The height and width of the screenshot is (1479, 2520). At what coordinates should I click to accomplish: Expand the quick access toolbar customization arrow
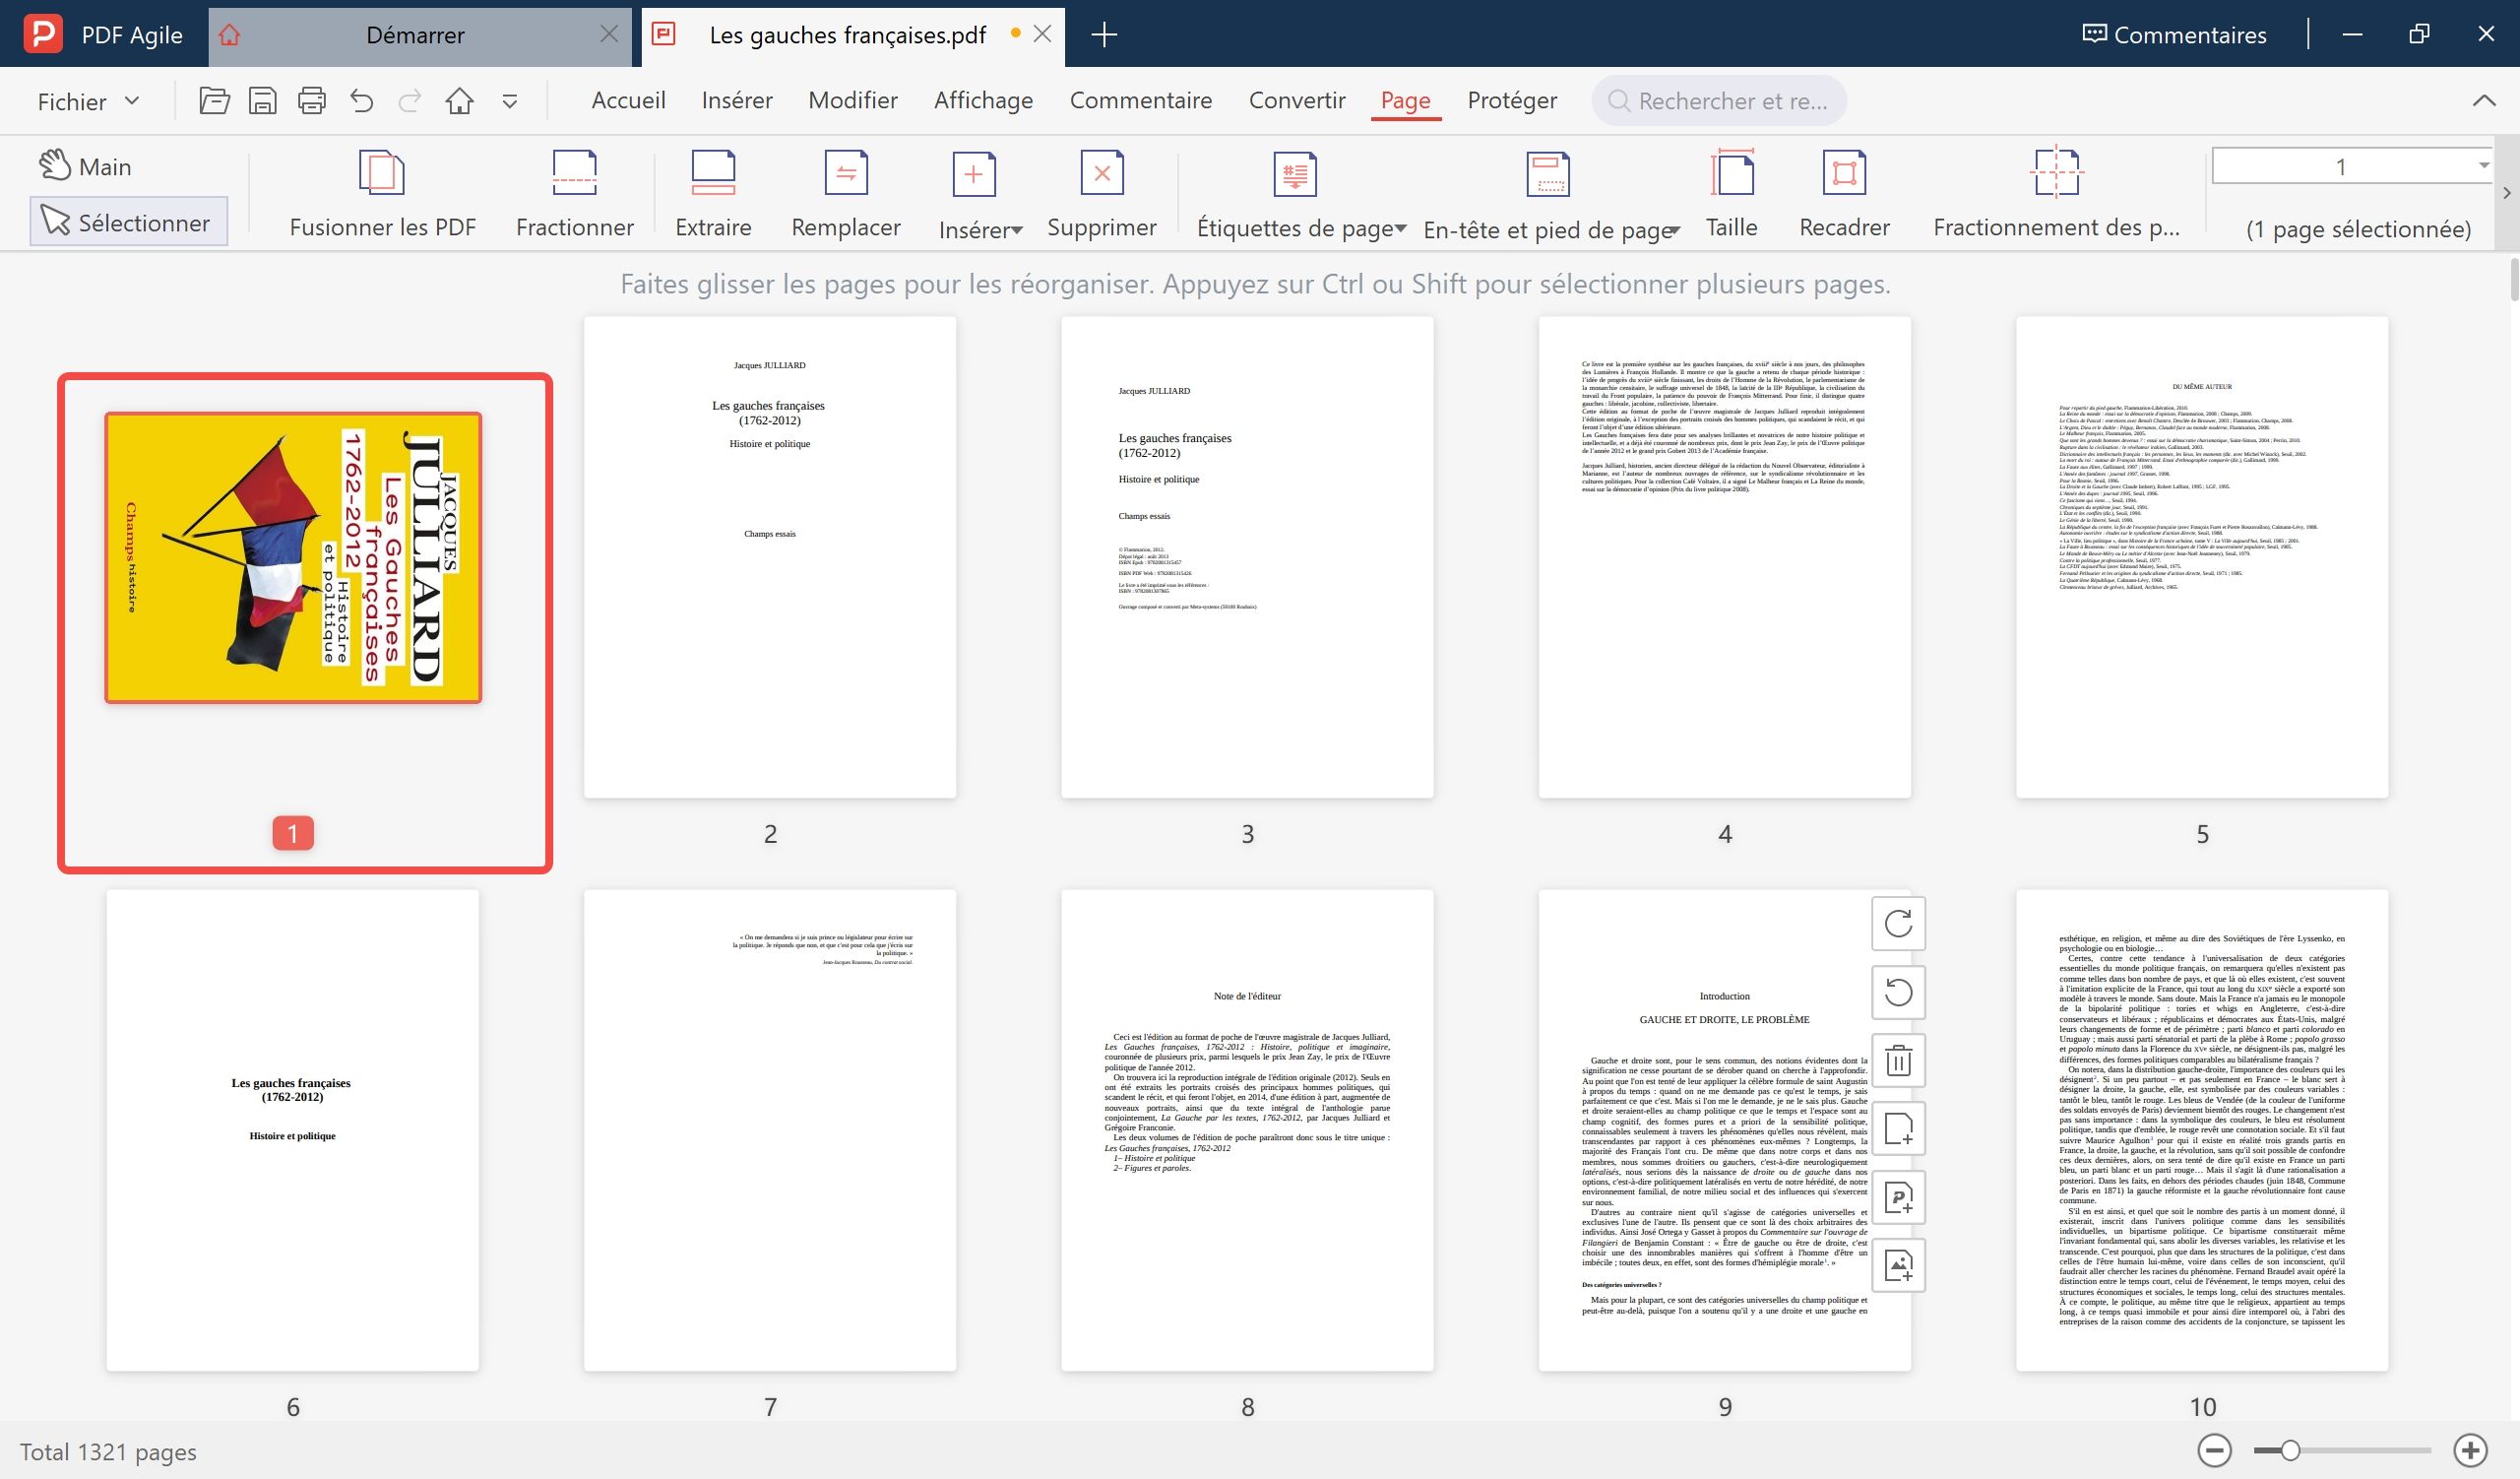(x=510, y=101)
